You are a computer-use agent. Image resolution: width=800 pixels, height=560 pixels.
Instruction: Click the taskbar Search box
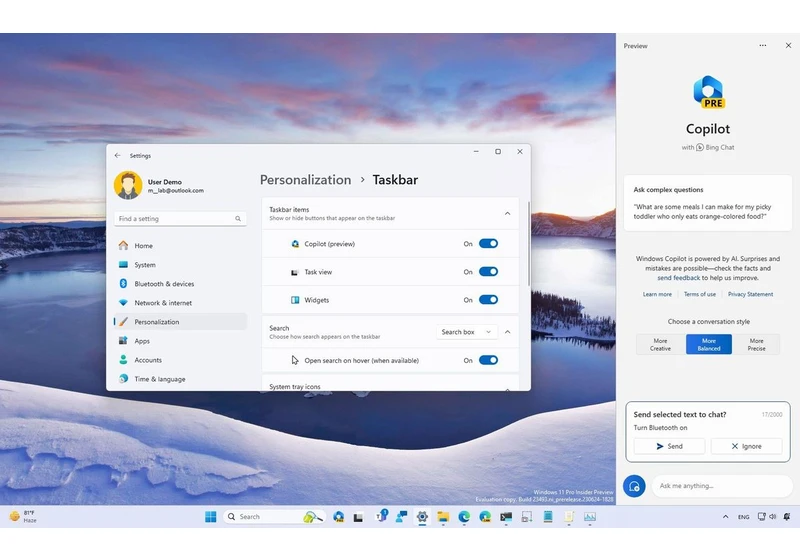tap(273, 517)
